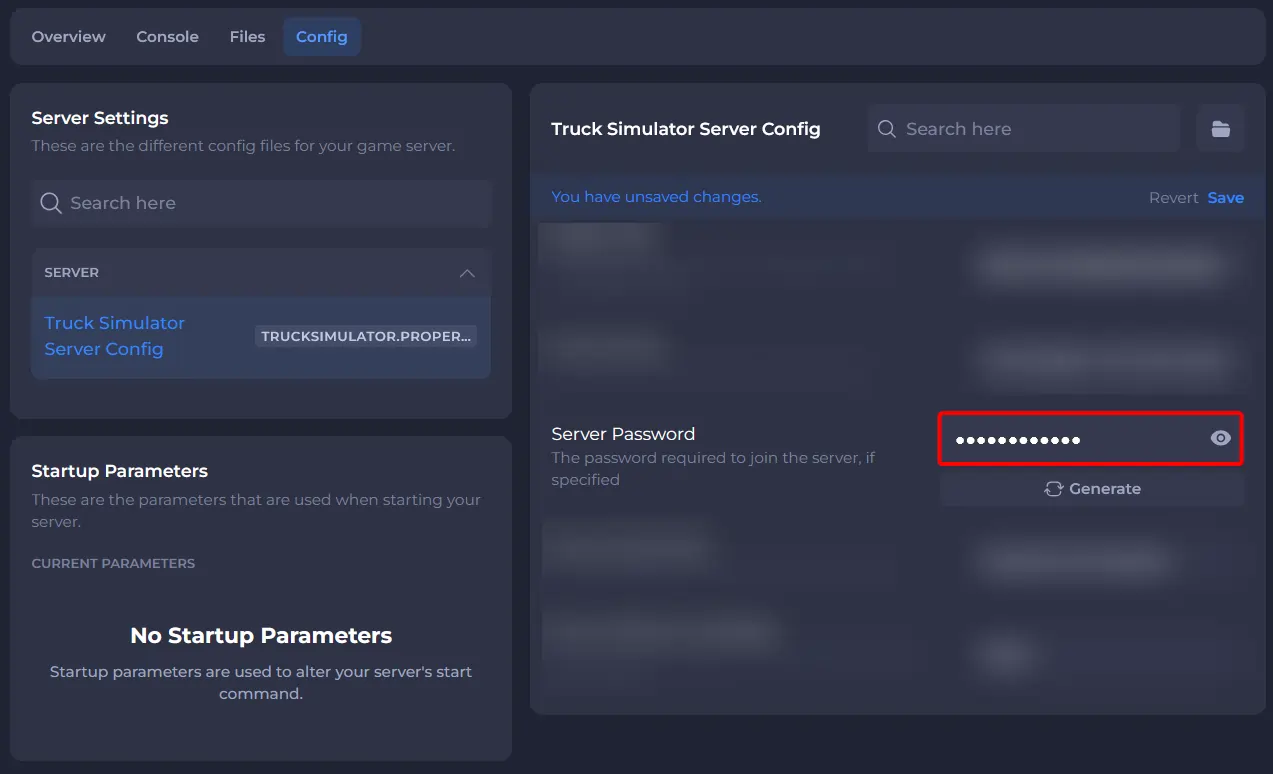This screenshot has height=774, width=1273.
Task: Show password using the eye icon
Action: tap(1221, 438)
